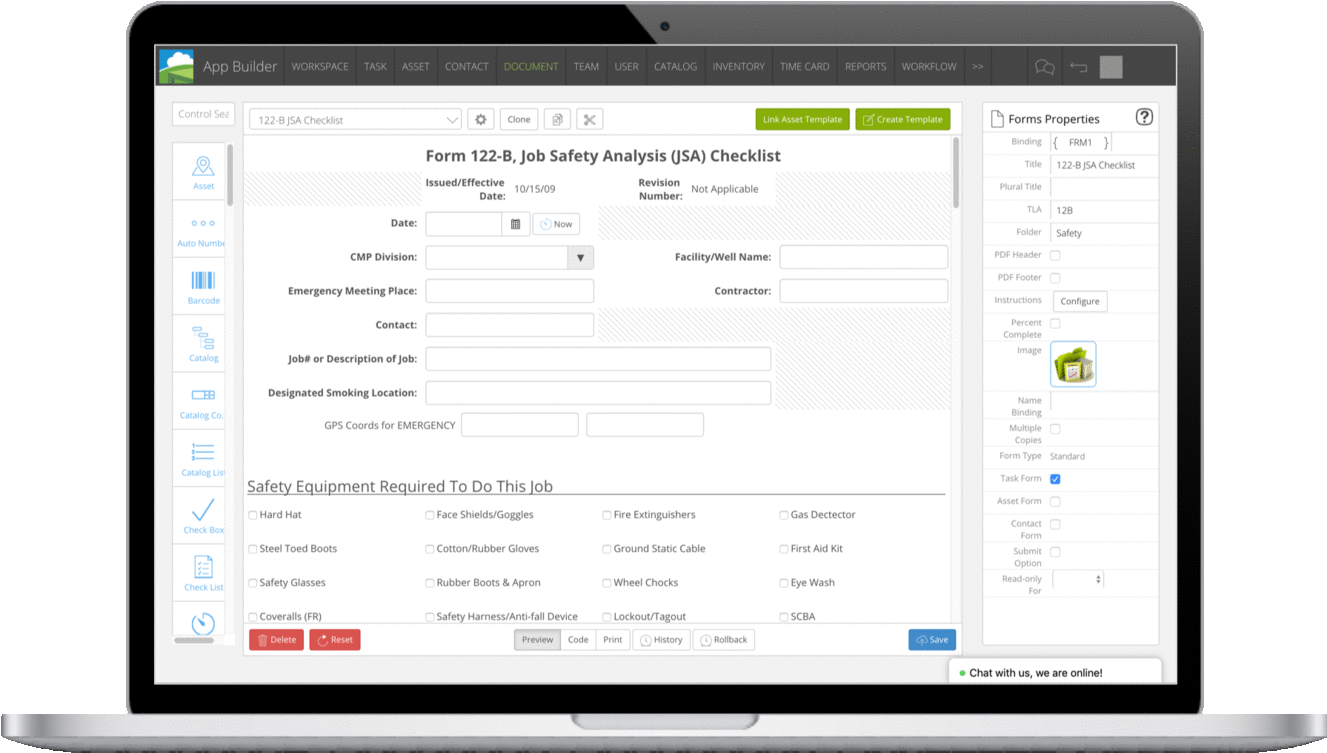
Task: Select the Asset widget in the sidebar
Action: [202, 170]
